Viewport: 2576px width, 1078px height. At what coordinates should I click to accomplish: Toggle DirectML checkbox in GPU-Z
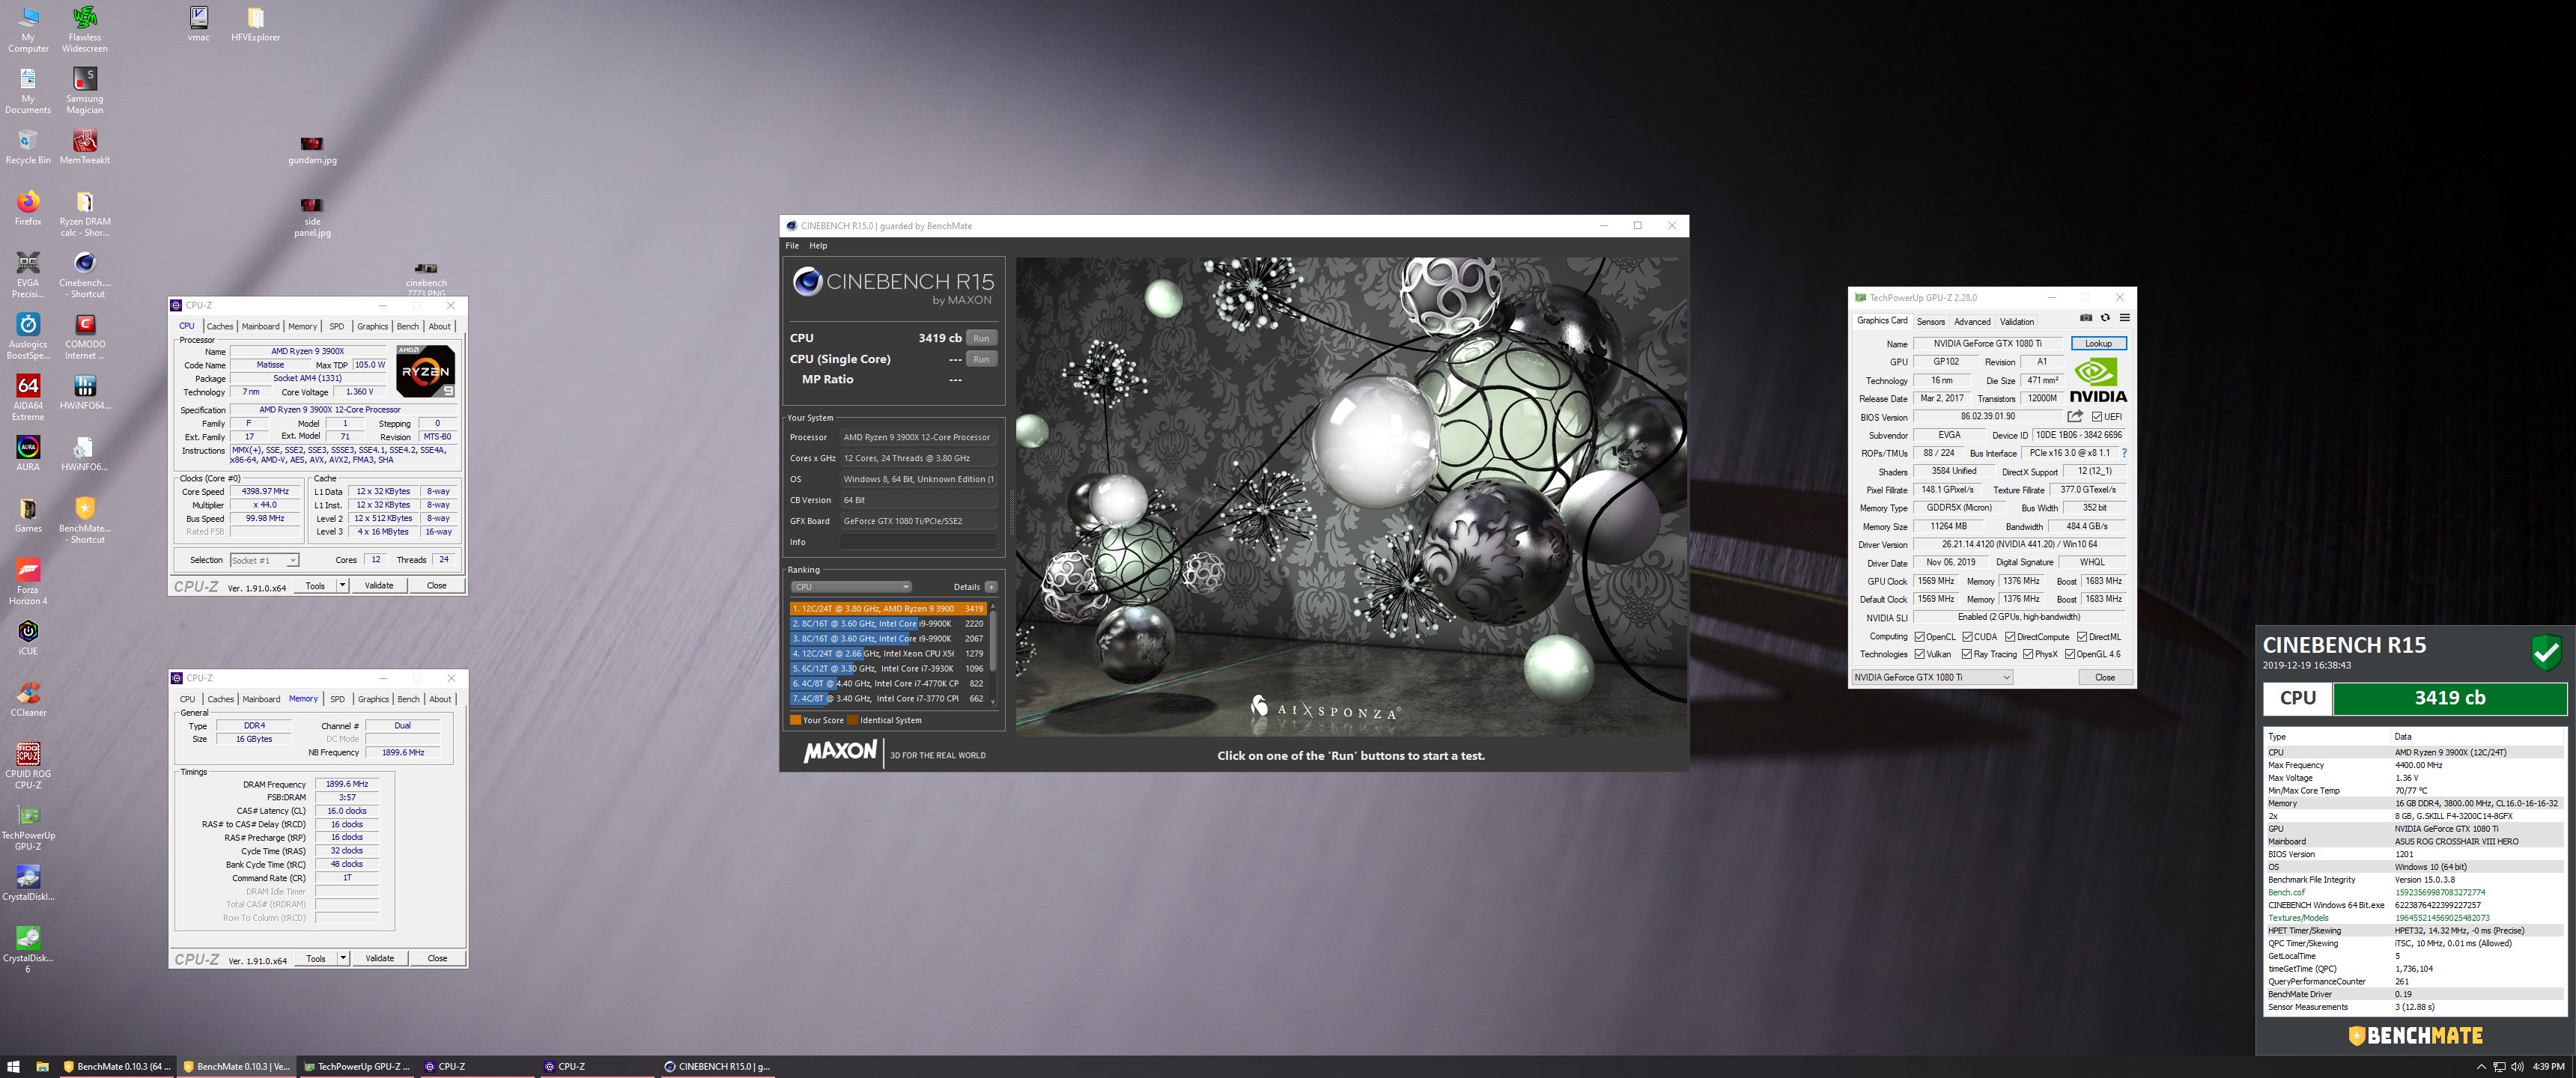(x=2082, y=637)
